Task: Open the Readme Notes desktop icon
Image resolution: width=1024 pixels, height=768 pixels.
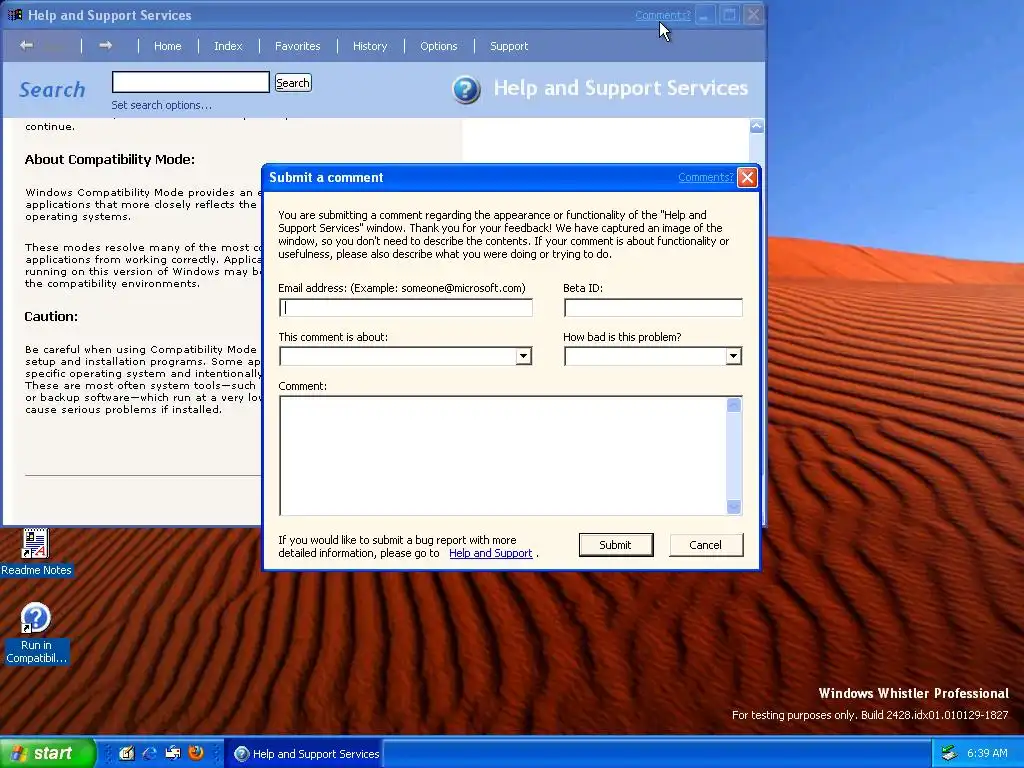Action: (x=36, y=552)
